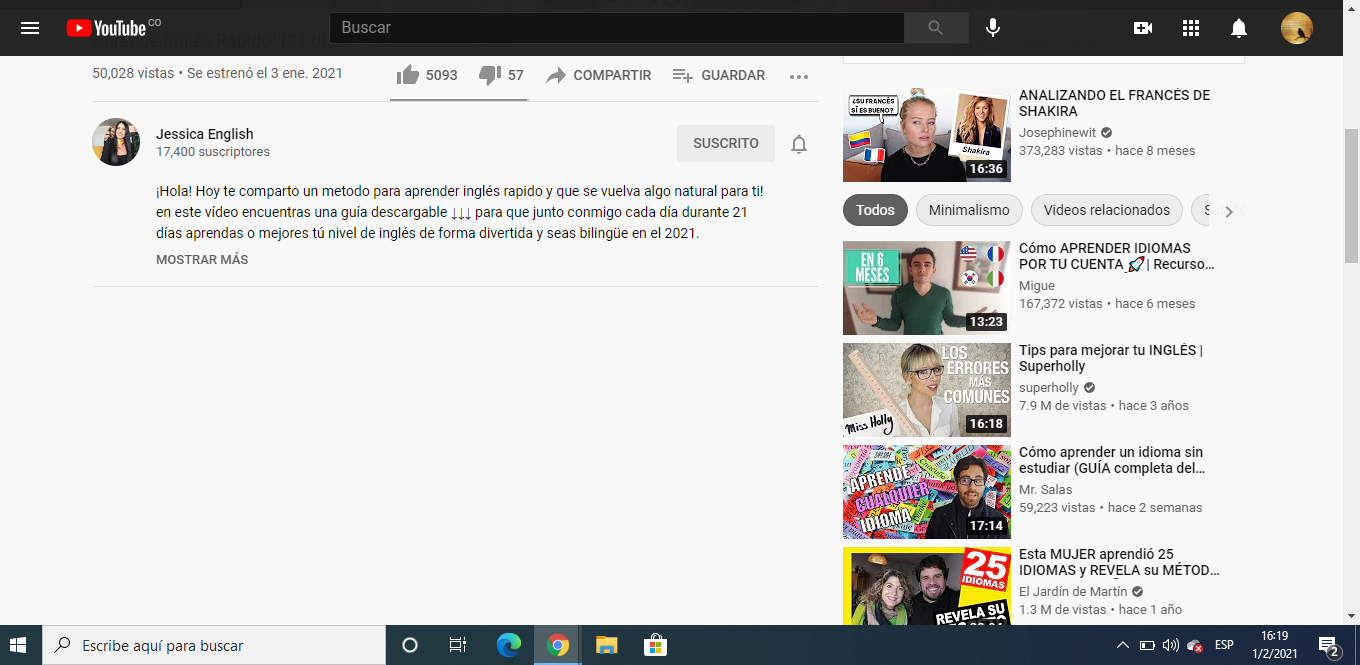
Task: Open the Create video camera icon
Action: point(1142,27)
